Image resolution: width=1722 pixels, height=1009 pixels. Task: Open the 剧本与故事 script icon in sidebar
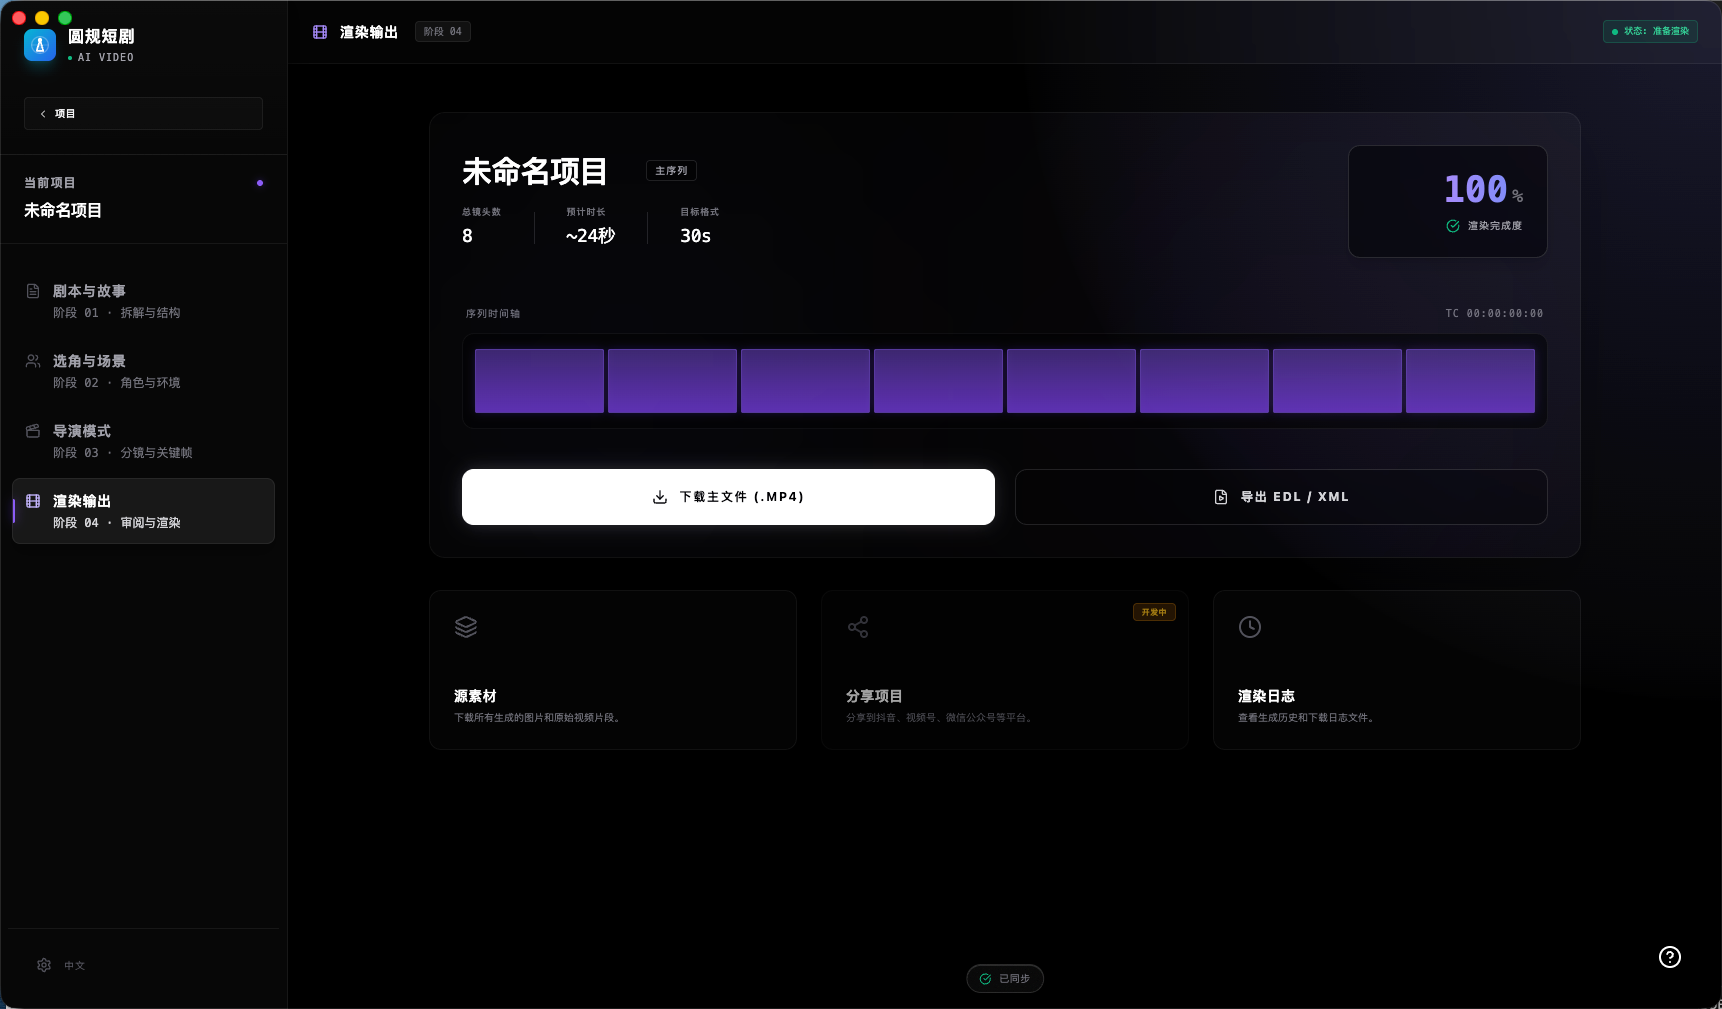coord(33,291)
